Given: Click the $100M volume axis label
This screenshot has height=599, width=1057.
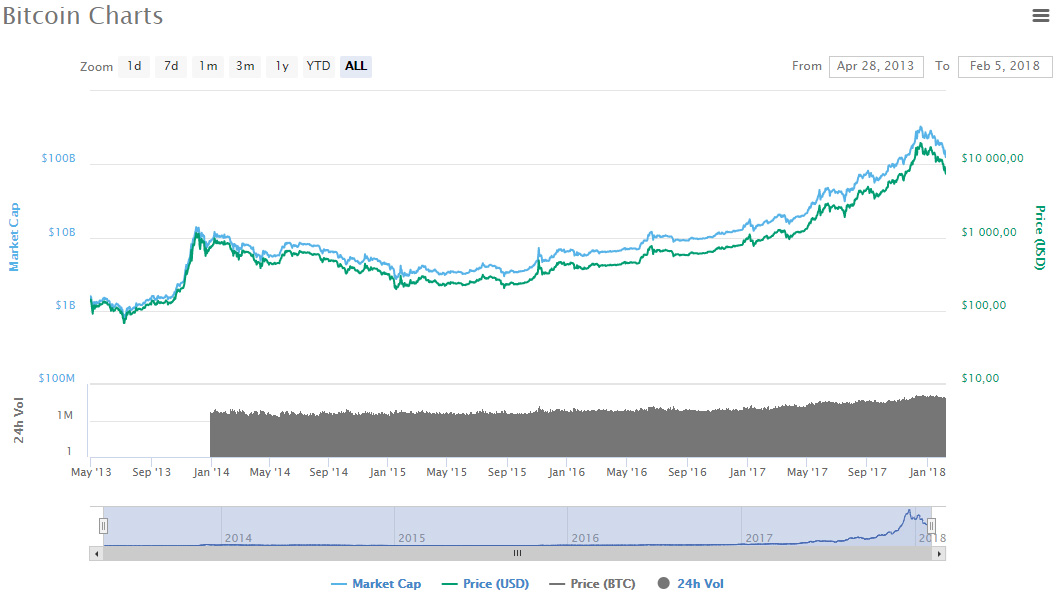Looking at the screenshot, I should pos(57,378).
